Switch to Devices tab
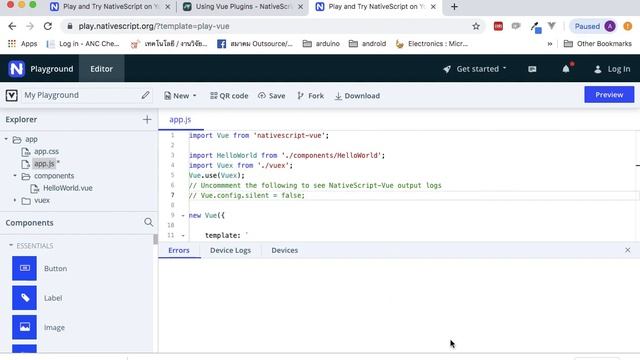The image size is (640, 360). [x=284, y=250]
